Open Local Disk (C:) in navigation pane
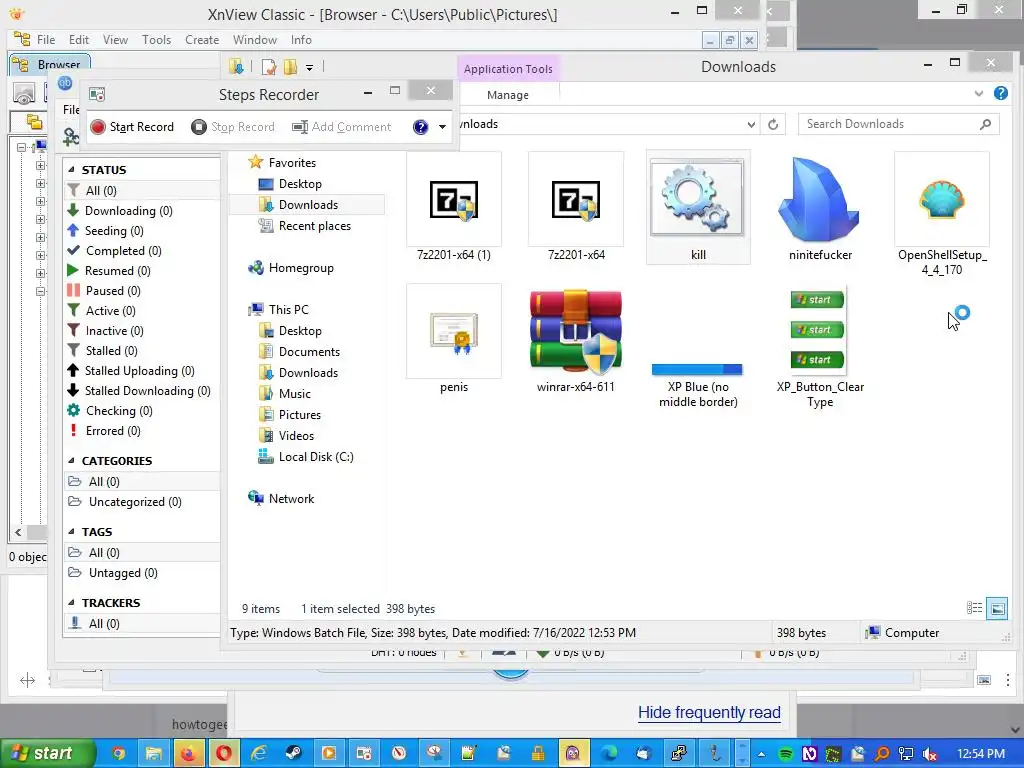 pos(316,456)
